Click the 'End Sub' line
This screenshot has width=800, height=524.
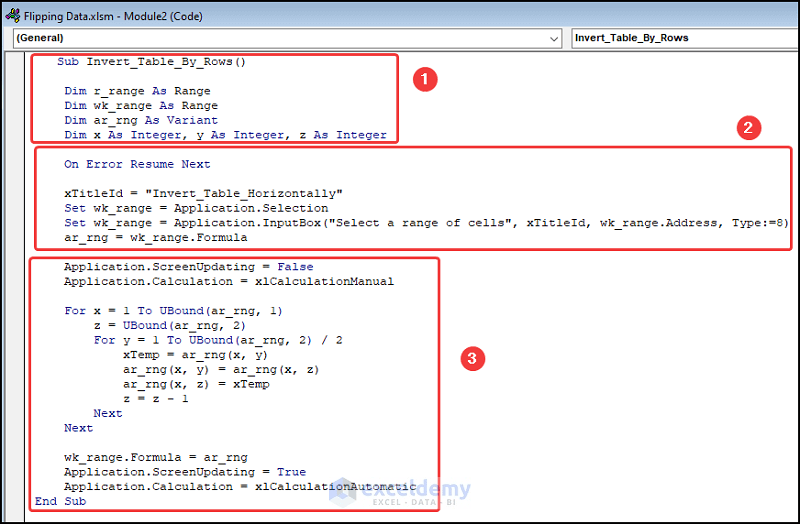(61, 502)
